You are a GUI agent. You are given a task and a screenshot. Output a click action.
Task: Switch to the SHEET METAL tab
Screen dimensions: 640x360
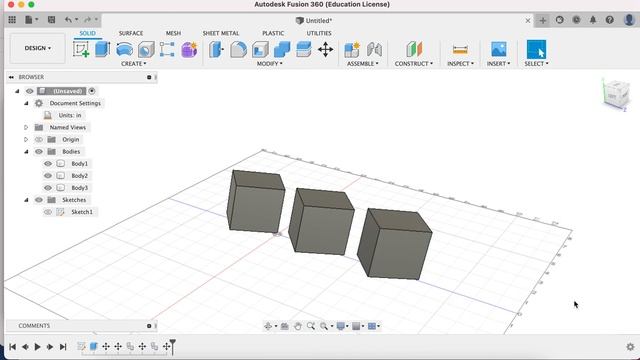tap(221, 33)
